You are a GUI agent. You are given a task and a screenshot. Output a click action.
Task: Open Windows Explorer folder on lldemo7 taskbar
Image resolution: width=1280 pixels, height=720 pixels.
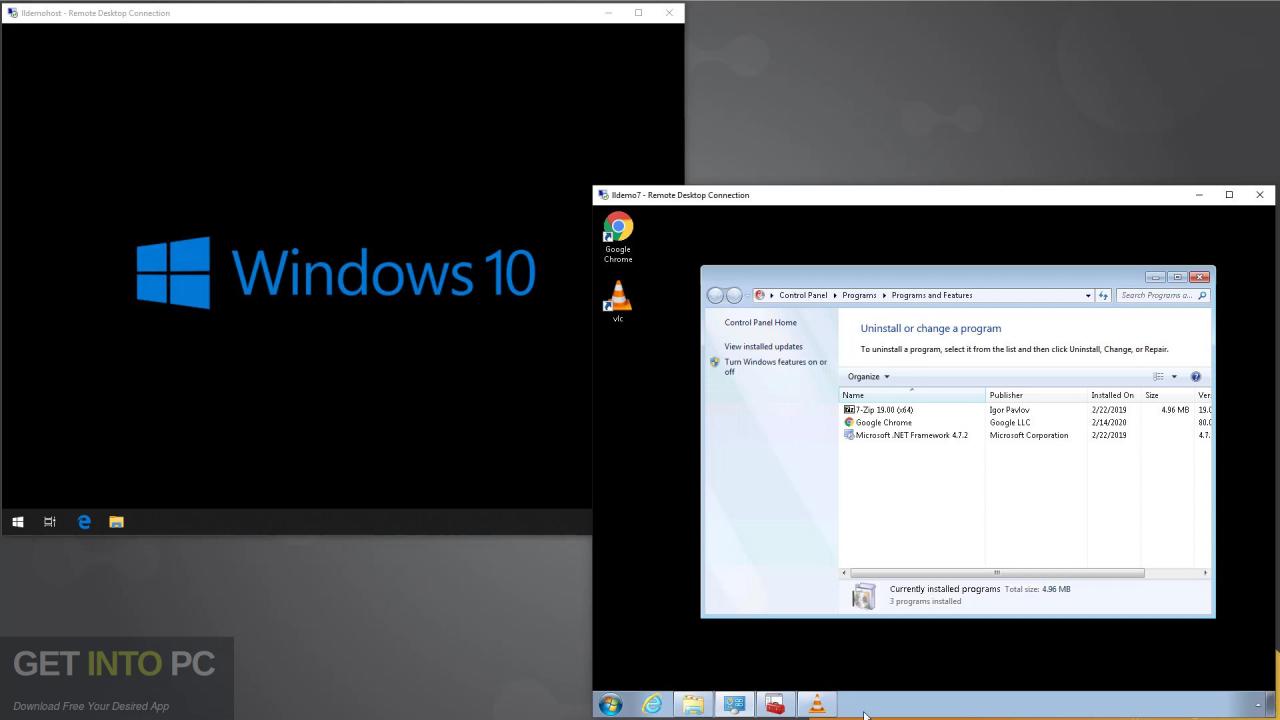693,705
